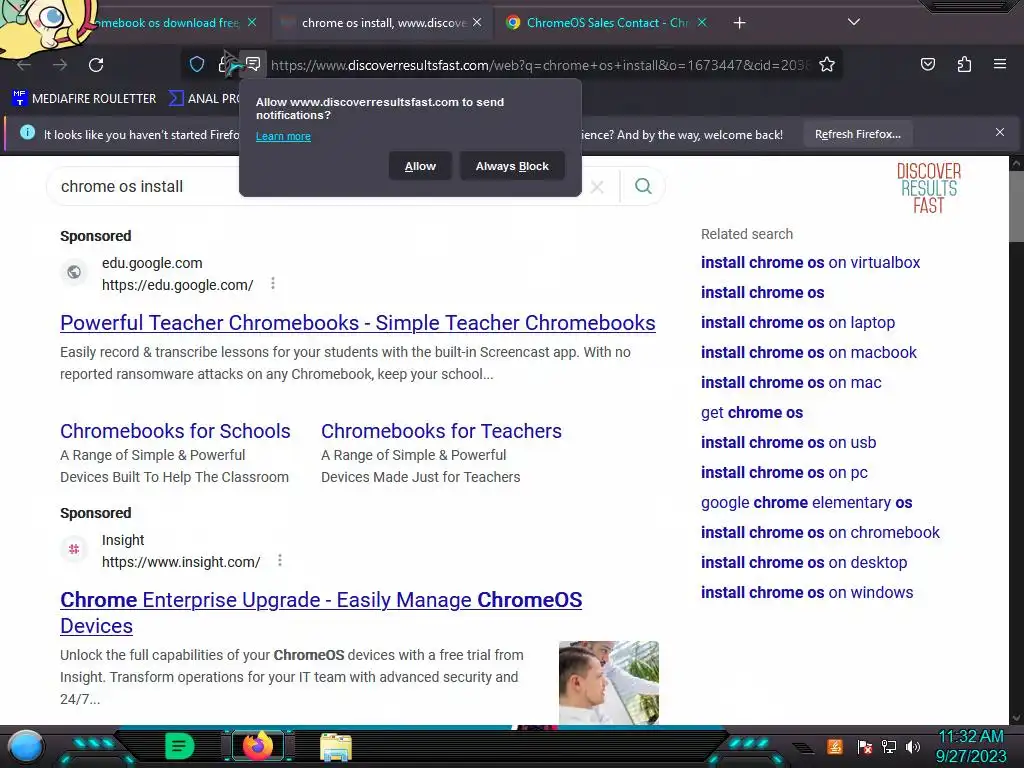Click the Discover Results Fast logo
1024x768 pixels.
[x=929, y=188]
